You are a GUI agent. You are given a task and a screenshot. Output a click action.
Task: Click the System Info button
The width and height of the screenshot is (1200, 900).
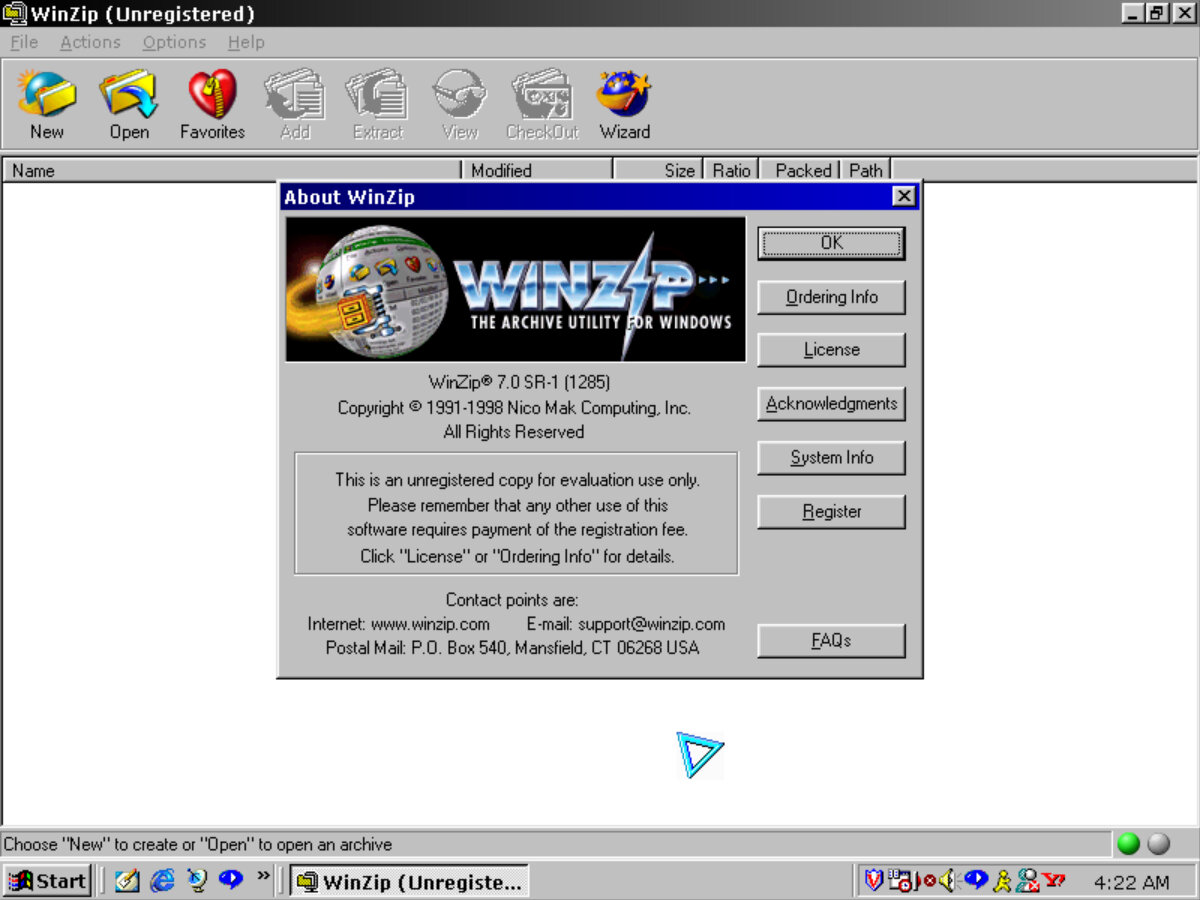831,458
